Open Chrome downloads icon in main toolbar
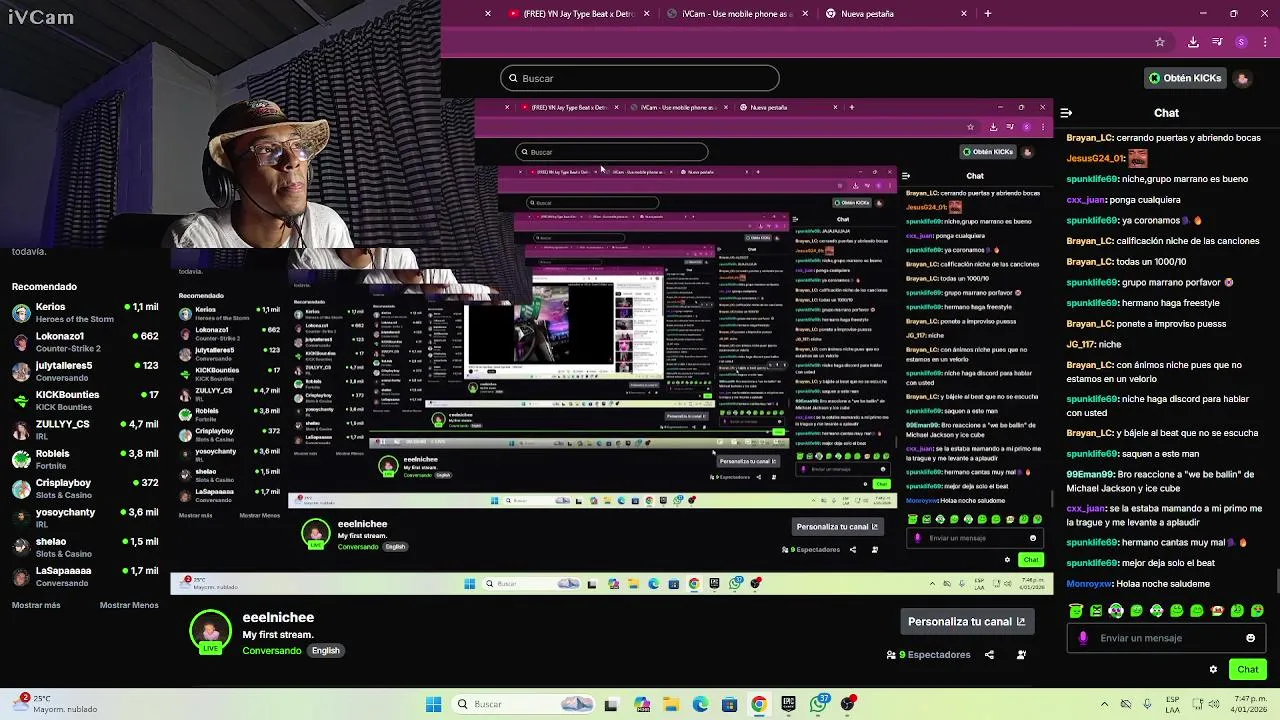The width and height of the screenshot is (1280, 720). click(x=1193, y=42)
